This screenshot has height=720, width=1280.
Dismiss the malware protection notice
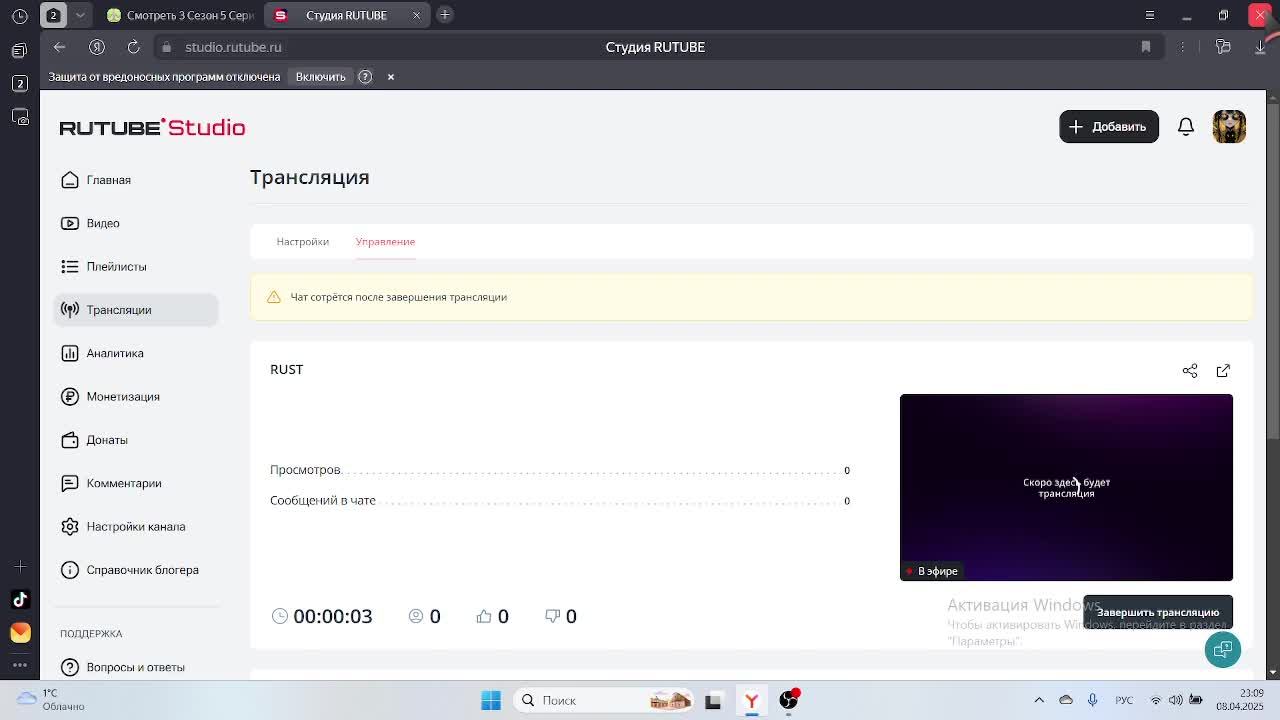(391, 77)
